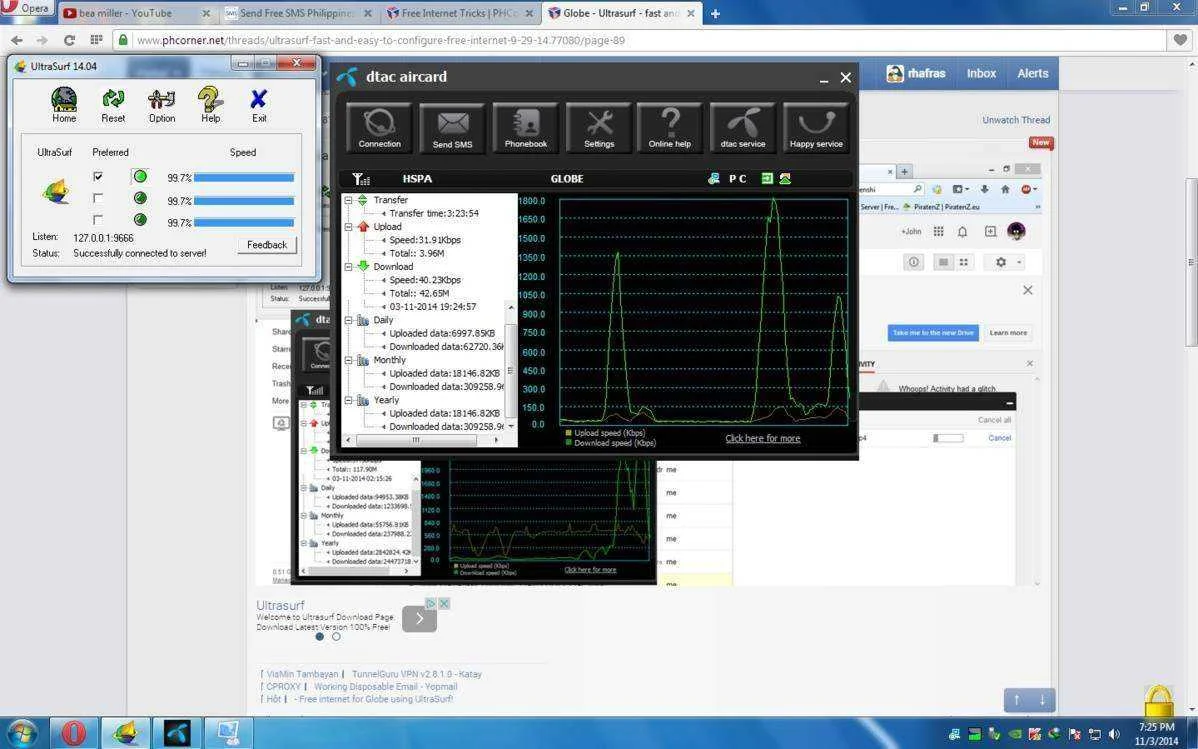The height and width of the screenshot is (749, 1198).
Task: Open the UltraSurf Home icon
Action: pyautogui.click(x=64, y=104)
